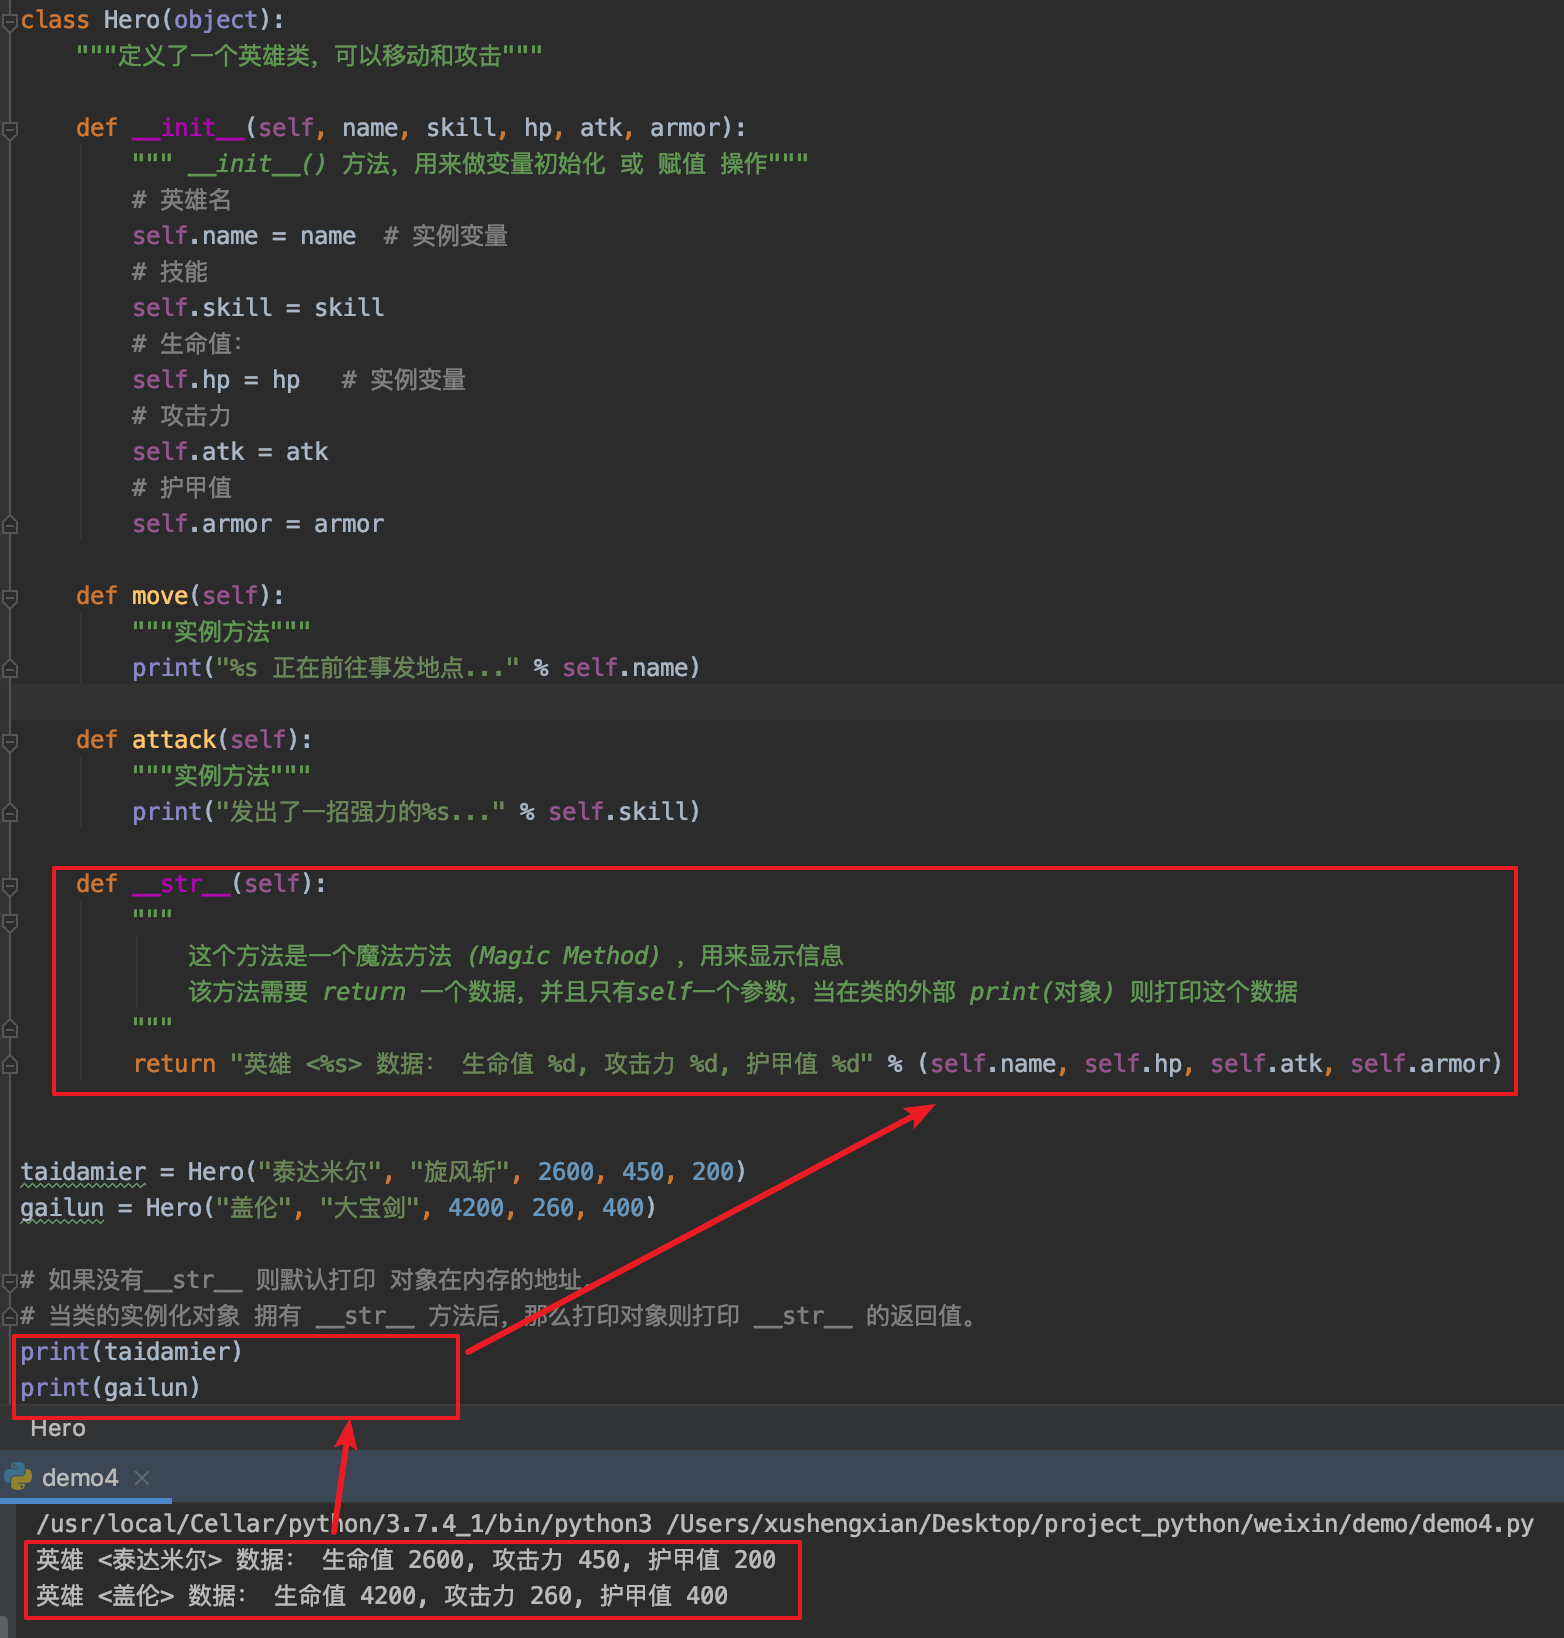Collapse the __str__ method fold marker
This screenshot has width=1564, height=1638.
(x=9, y=885)
